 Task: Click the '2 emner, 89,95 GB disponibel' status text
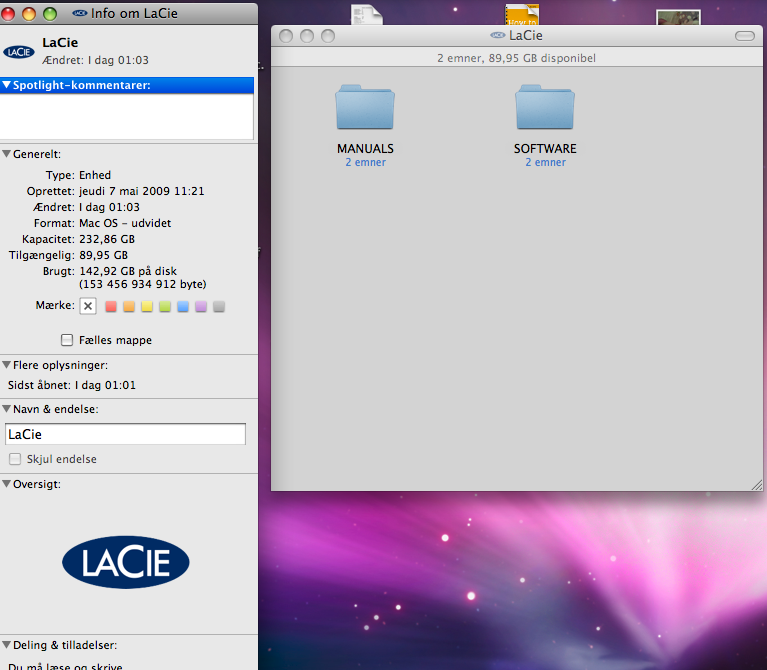516,58
